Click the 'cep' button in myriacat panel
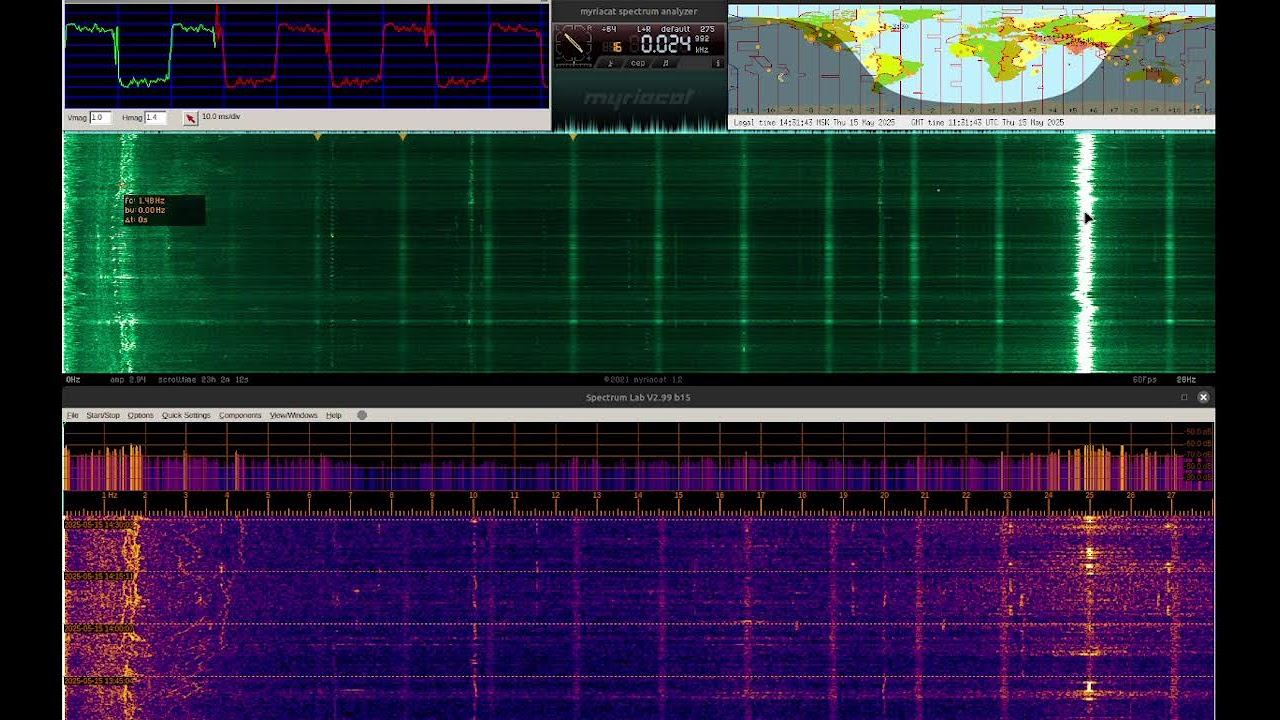Screen dimensions: 1280x720 pyautogui.click(x=638, y=63)
